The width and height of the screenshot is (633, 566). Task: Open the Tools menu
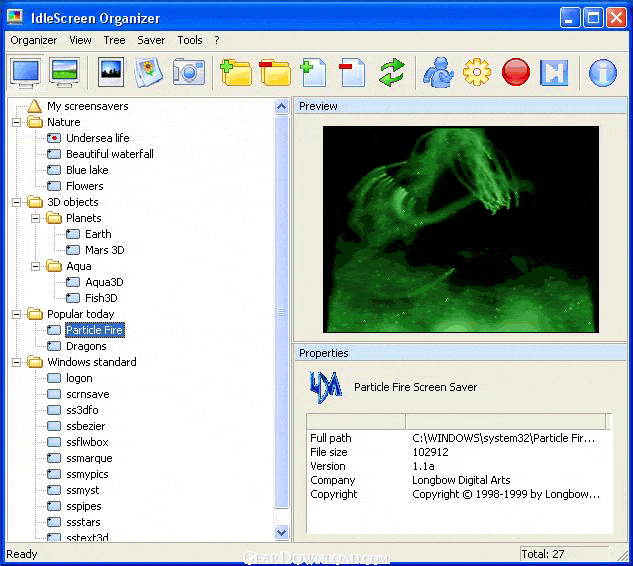(190, 40)
